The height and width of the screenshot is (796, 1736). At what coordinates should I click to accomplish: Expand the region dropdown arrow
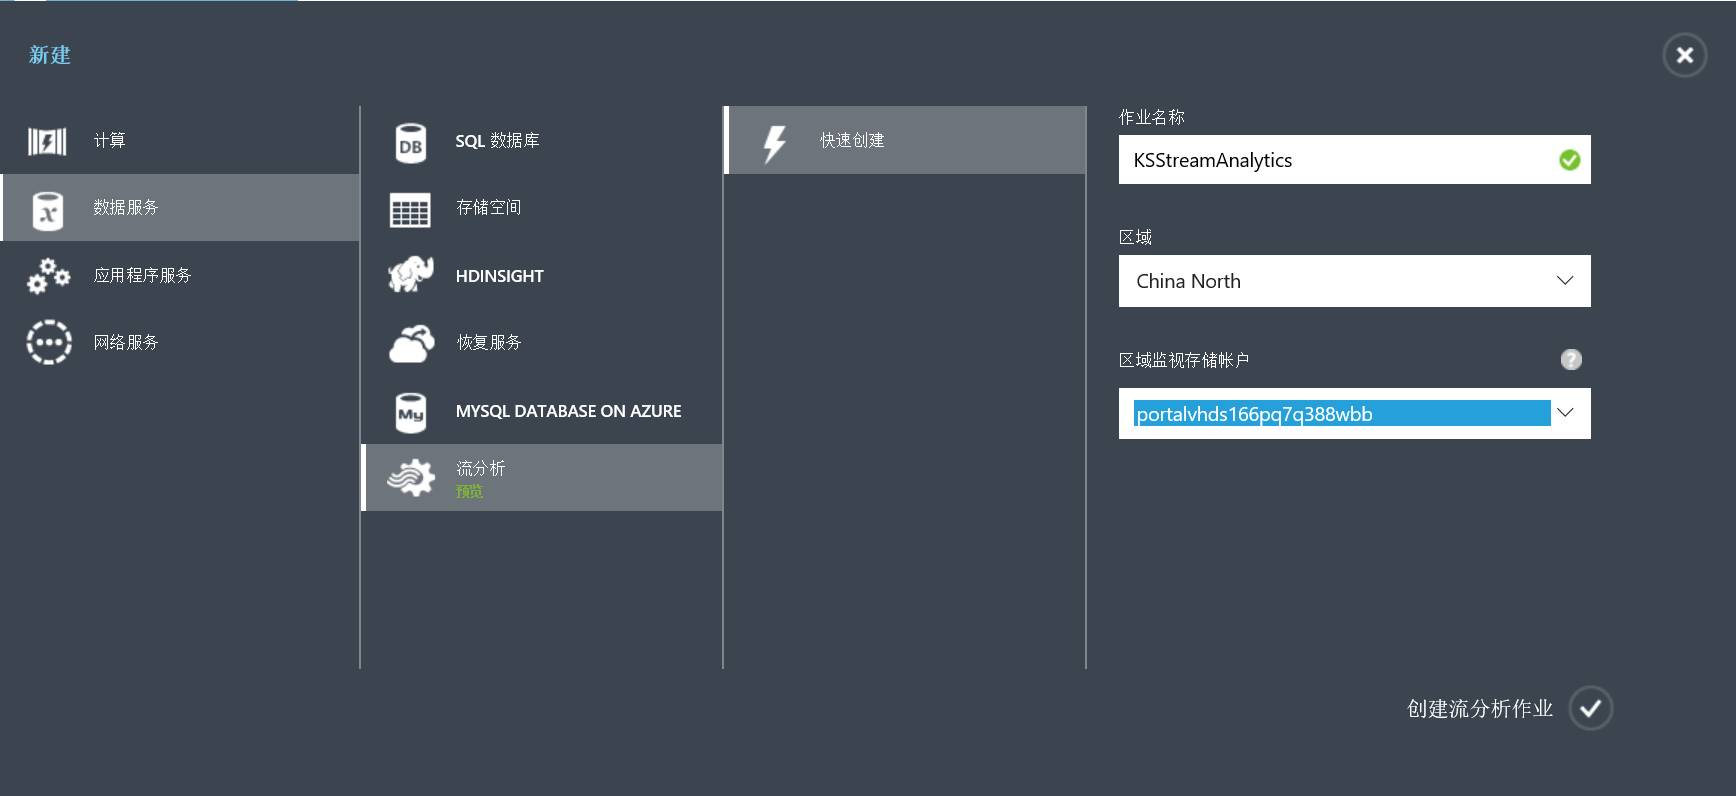[1565, 281]
